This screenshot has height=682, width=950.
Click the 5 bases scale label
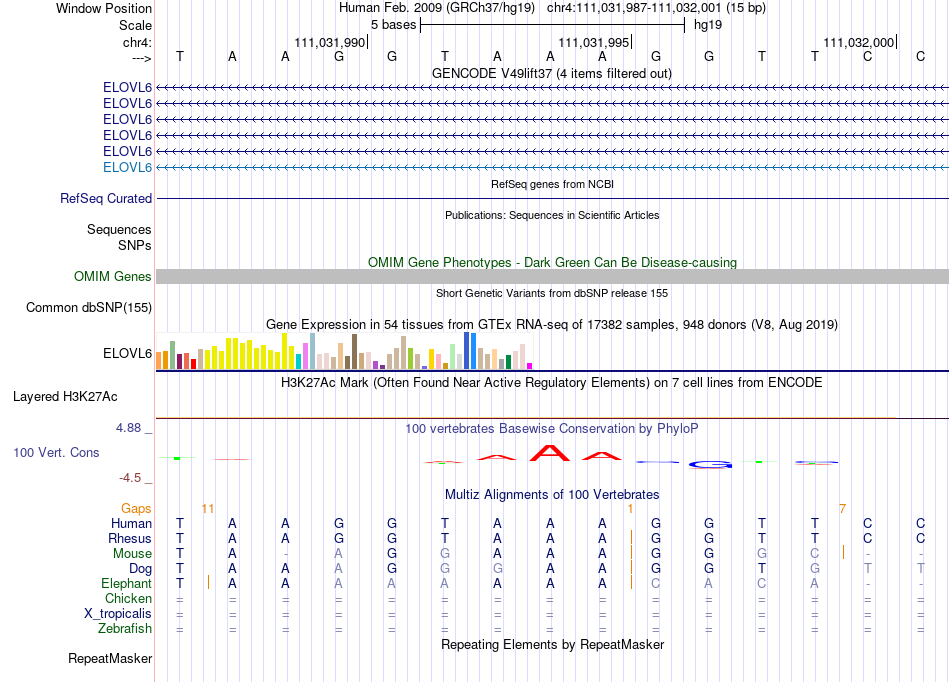(393, 25)
